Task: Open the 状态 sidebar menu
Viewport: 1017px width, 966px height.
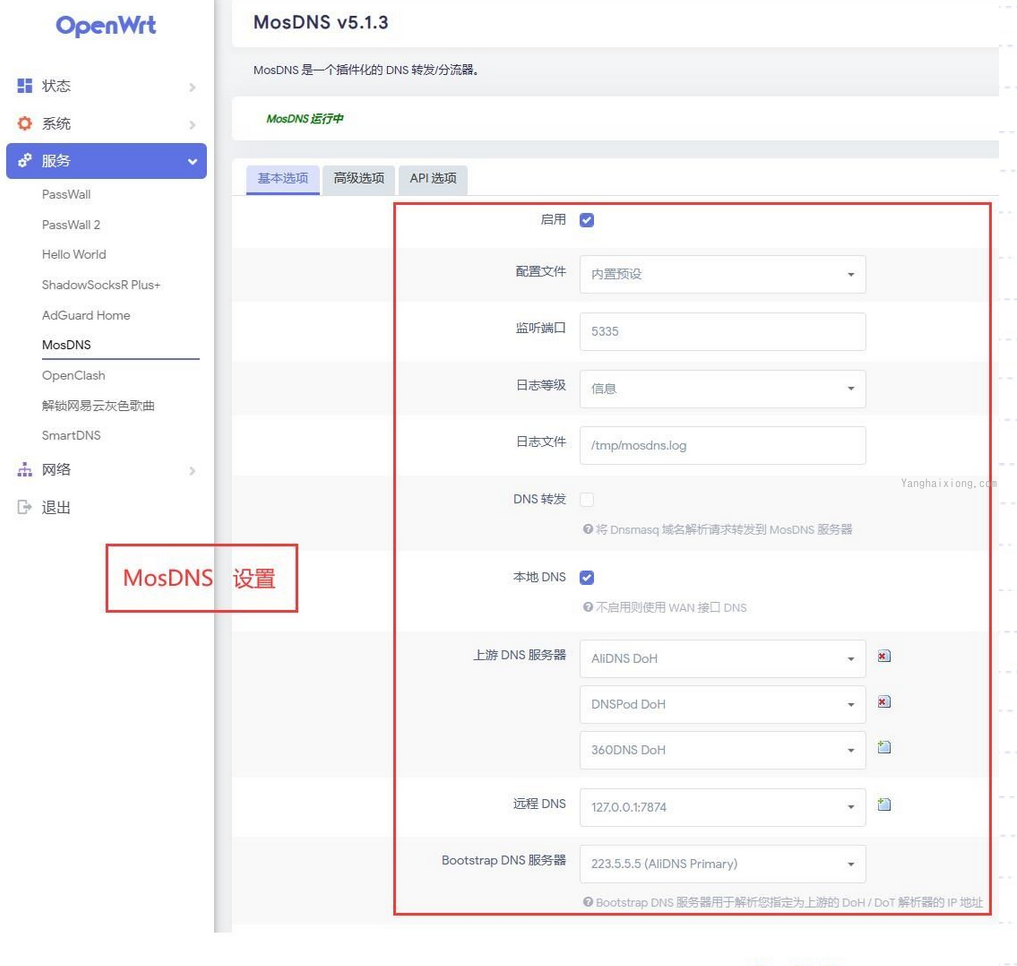Action: [x=106, y=86]
